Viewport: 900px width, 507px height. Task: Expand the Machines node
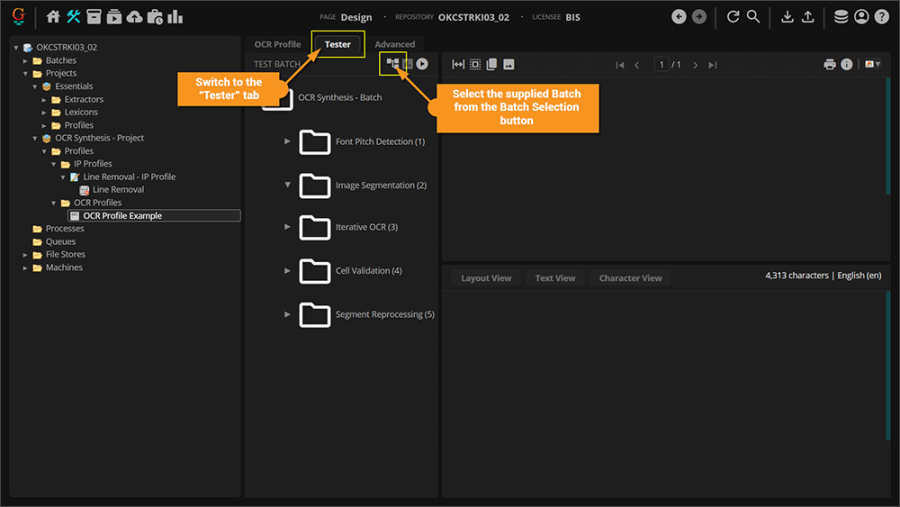25,268
